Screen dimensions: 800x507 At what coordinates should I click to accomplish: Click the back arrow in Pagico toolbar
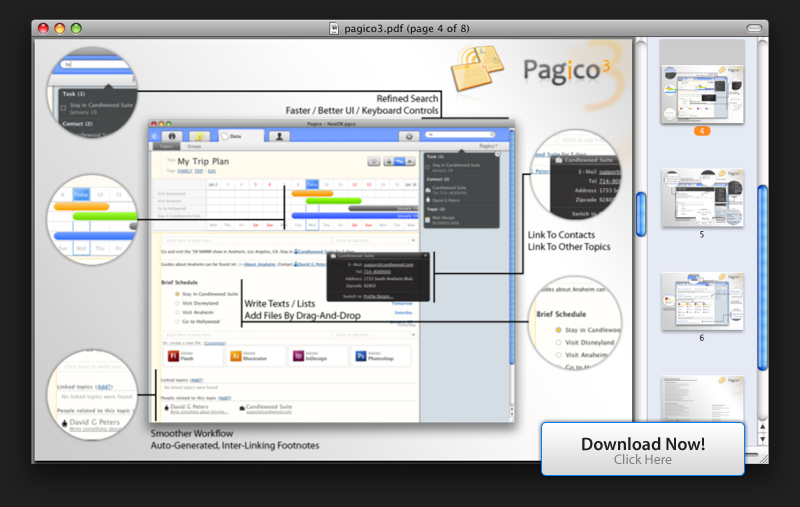155,136
